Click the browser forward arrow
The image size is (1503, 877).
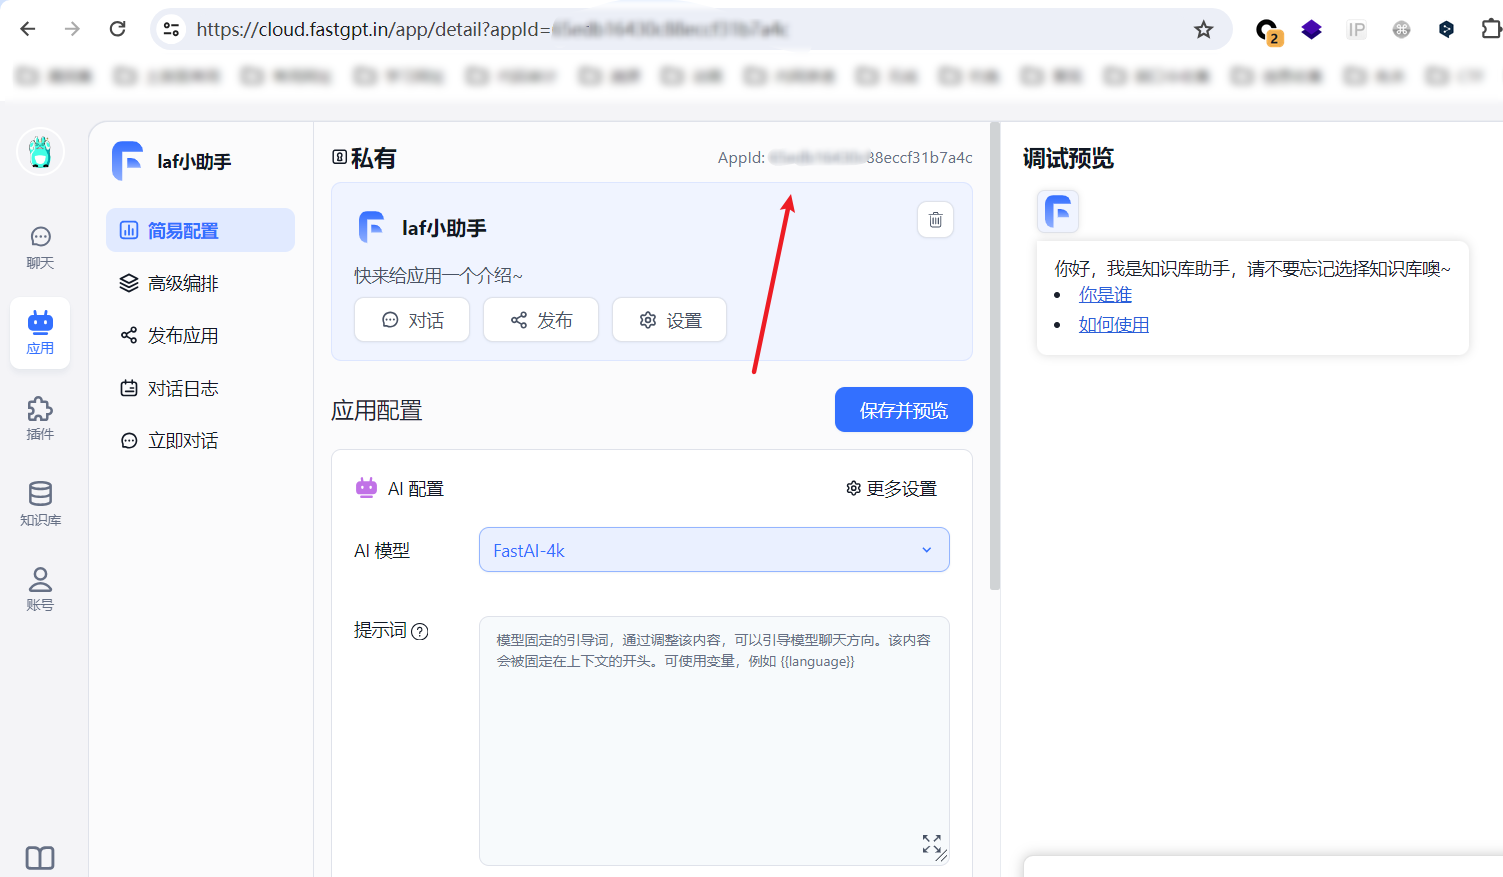point(72,29)
